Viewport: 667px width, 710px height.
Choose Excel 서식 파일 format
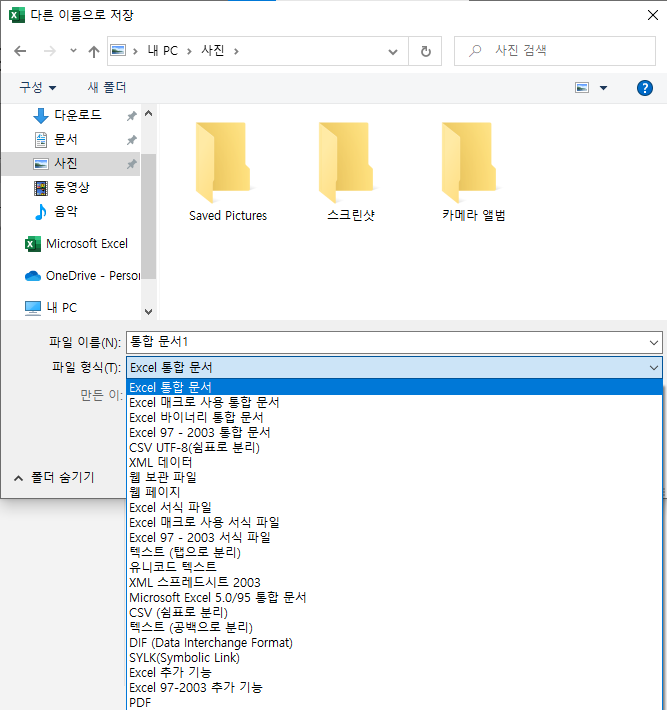click(394, 507)
